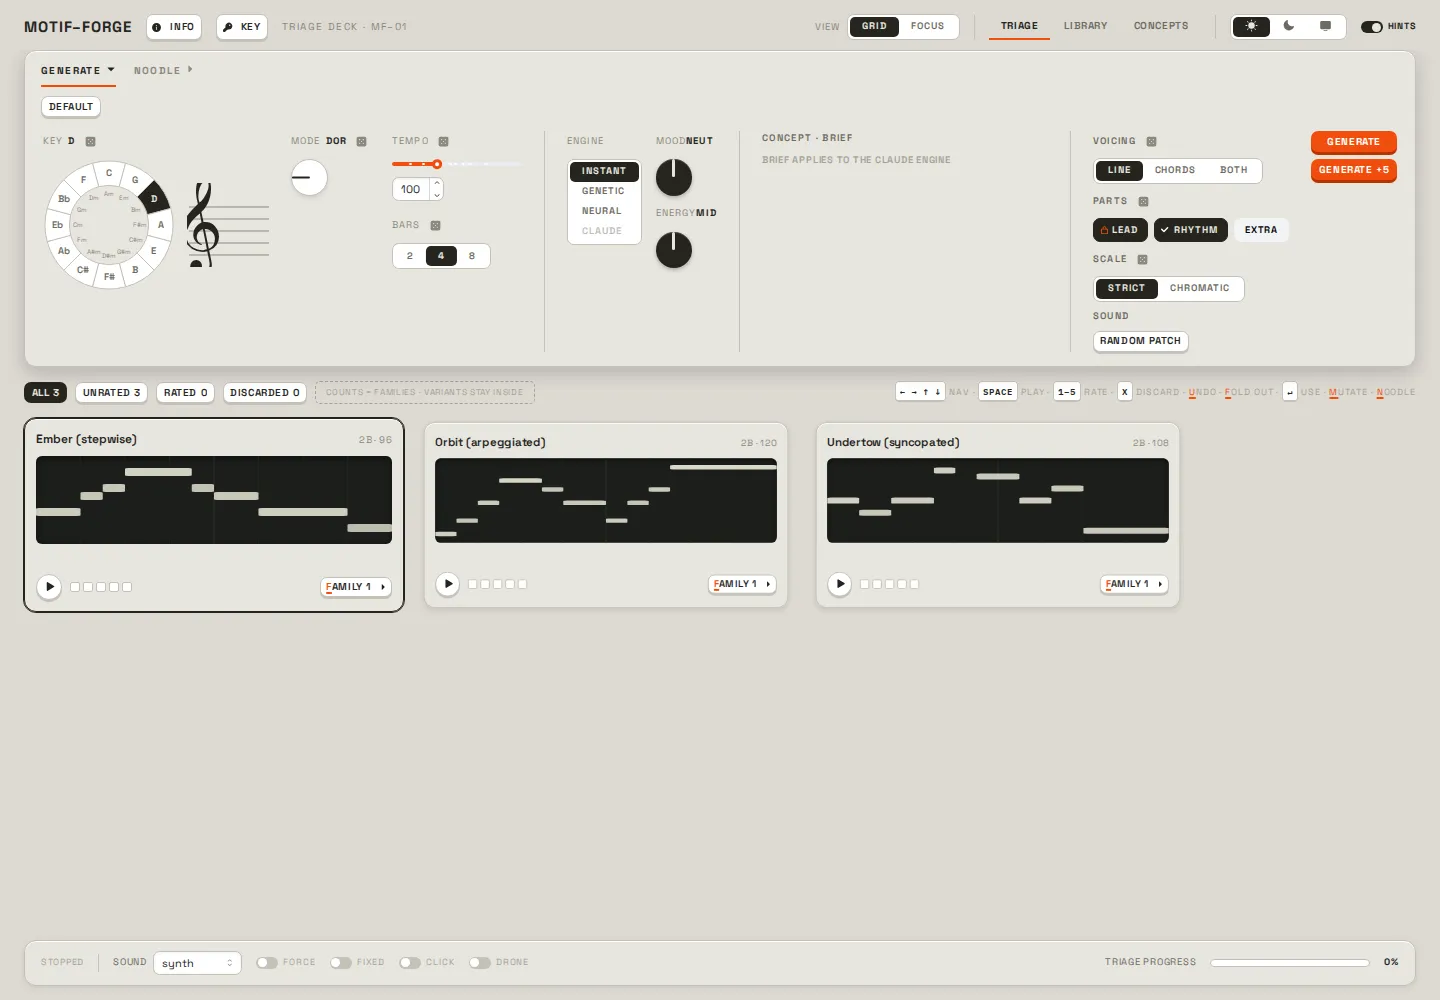Click the BARS dice randomize icon

(x=435, y=225)
